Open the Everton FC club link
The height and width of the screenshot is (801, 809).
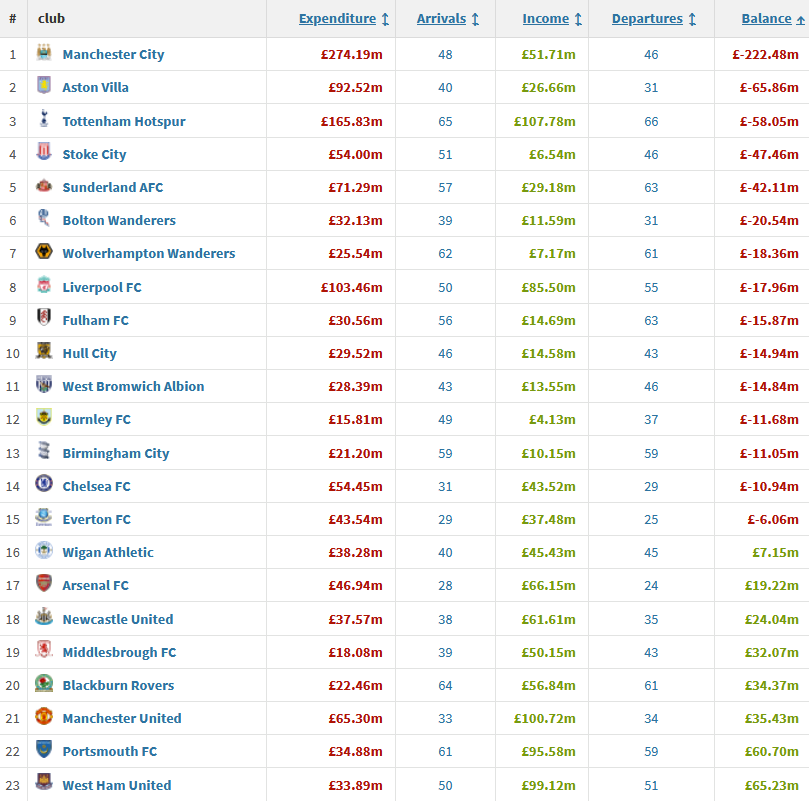96,519
